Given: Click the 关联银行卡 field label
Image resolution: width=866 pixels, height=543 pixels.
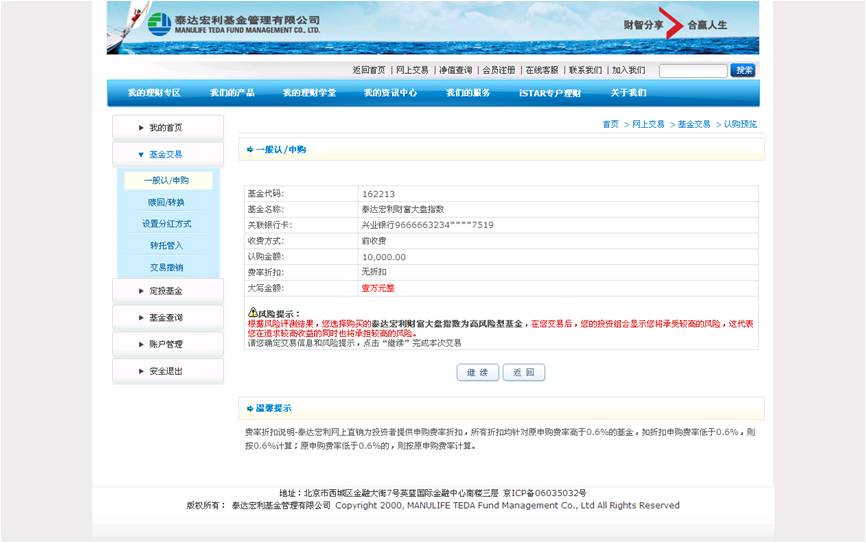Looking at the screenshot, I should (x=270, y=225).
